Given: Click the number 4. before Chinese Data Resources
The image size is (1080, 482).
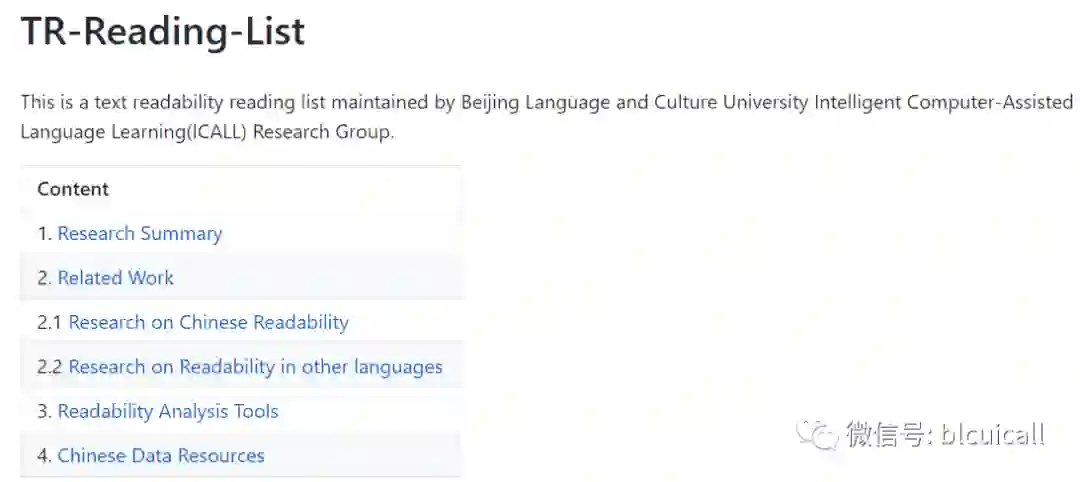Looking at the screenshot, I should point(44,456).
